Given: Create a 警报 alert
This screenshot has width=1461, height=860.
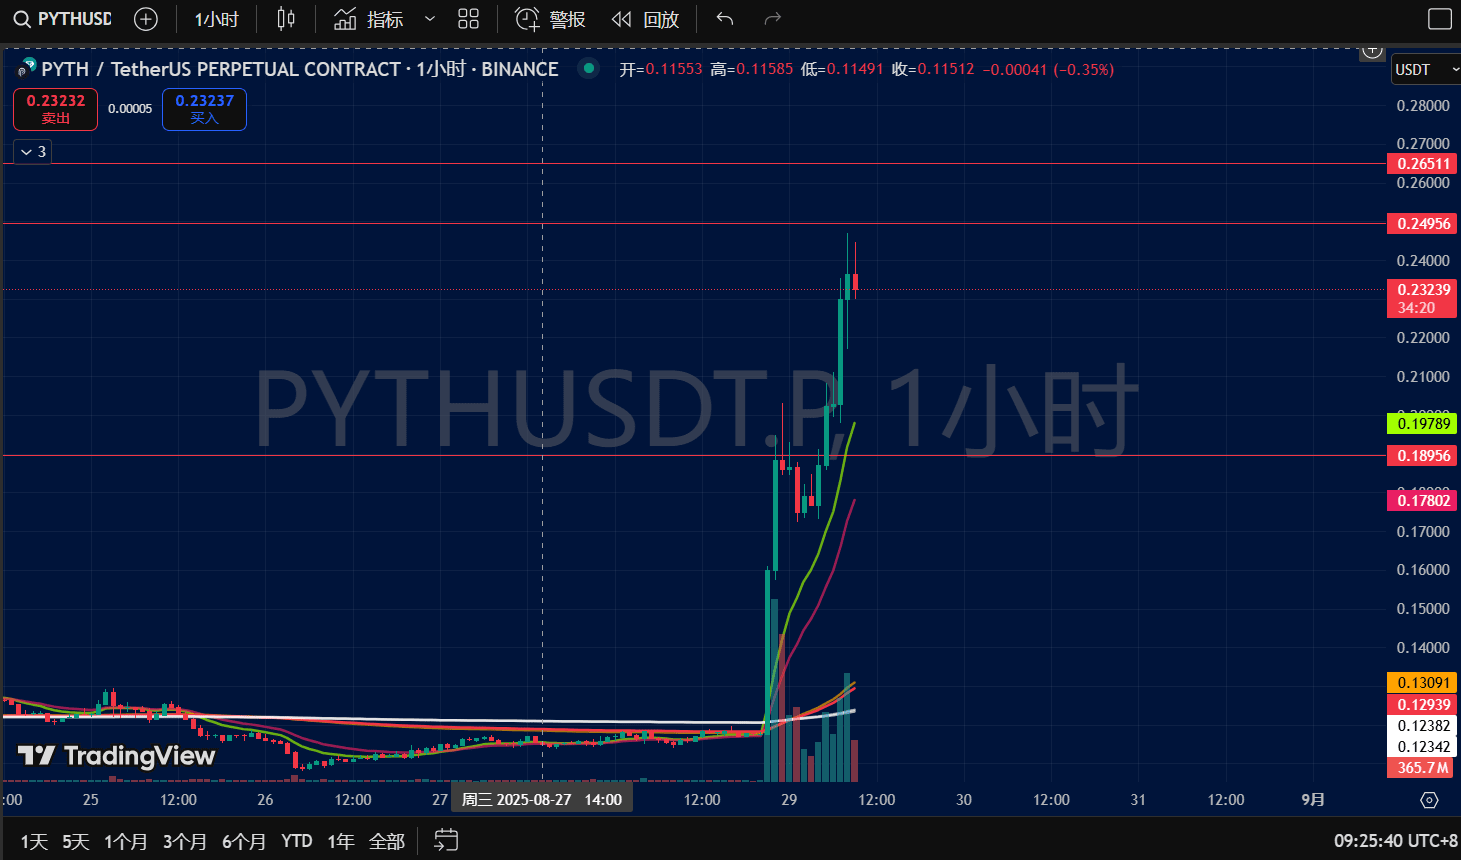Looking at the screenshot, I should [550, 19].
